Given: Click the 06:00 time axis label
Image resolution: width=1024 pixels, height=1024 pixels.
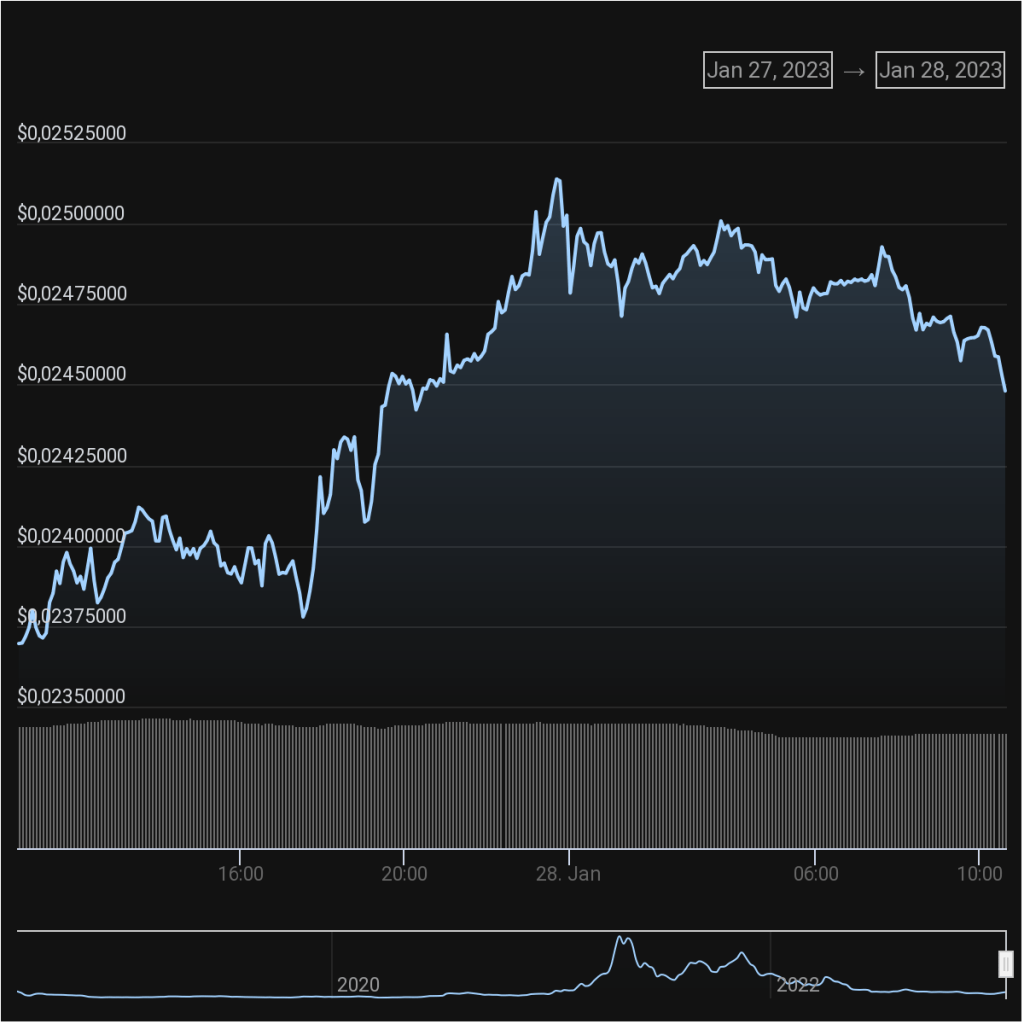Looking at the screenshot, I should pos(816,874).
